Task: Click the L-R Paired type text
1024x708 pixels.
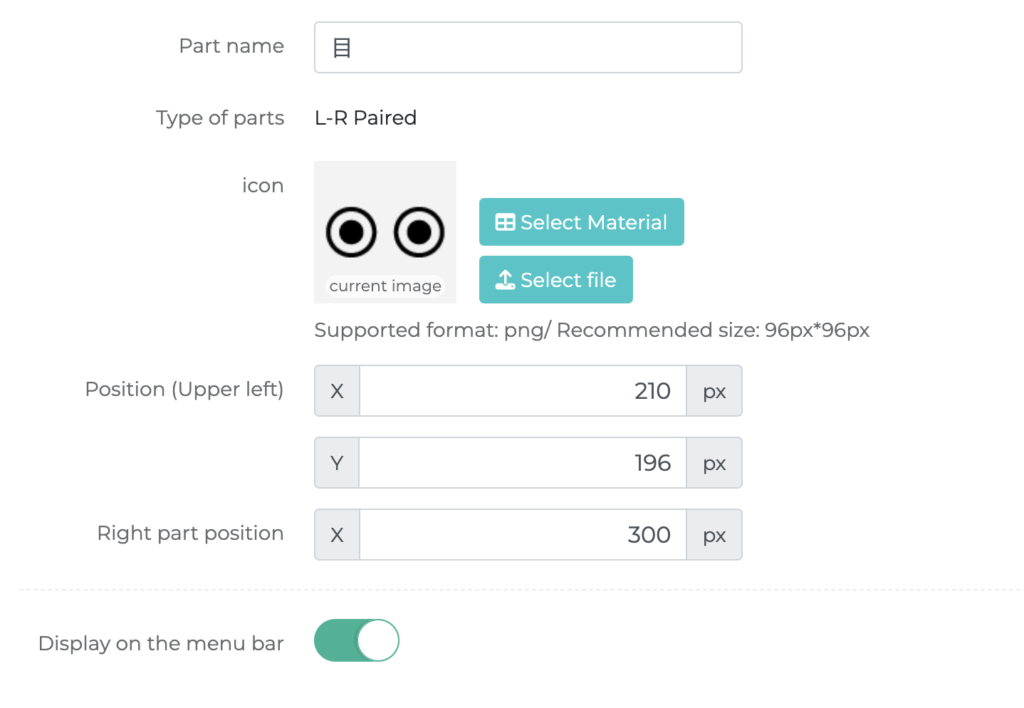Action: 366,117
